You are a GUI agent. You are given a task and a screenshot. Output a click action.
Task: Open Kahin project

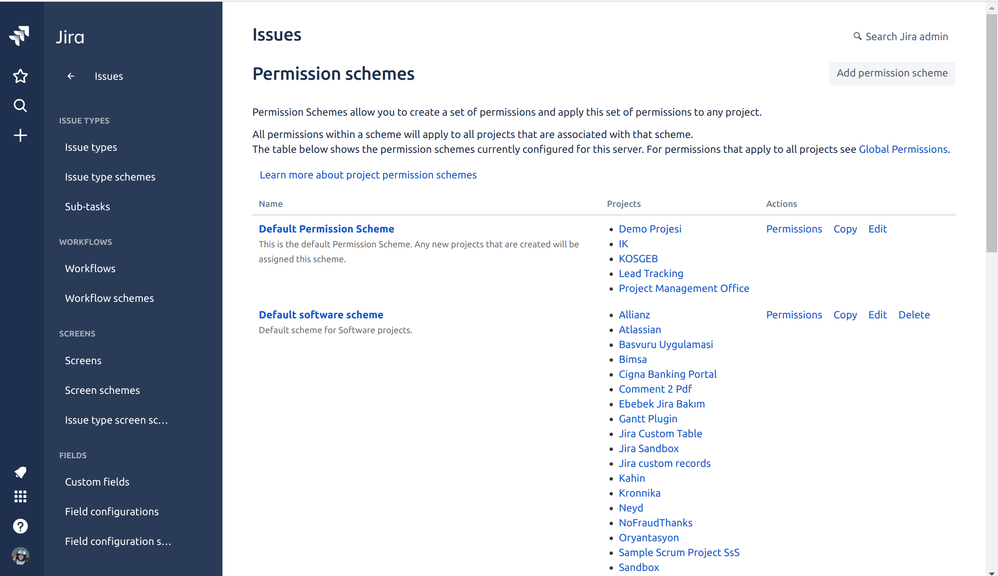632,478
